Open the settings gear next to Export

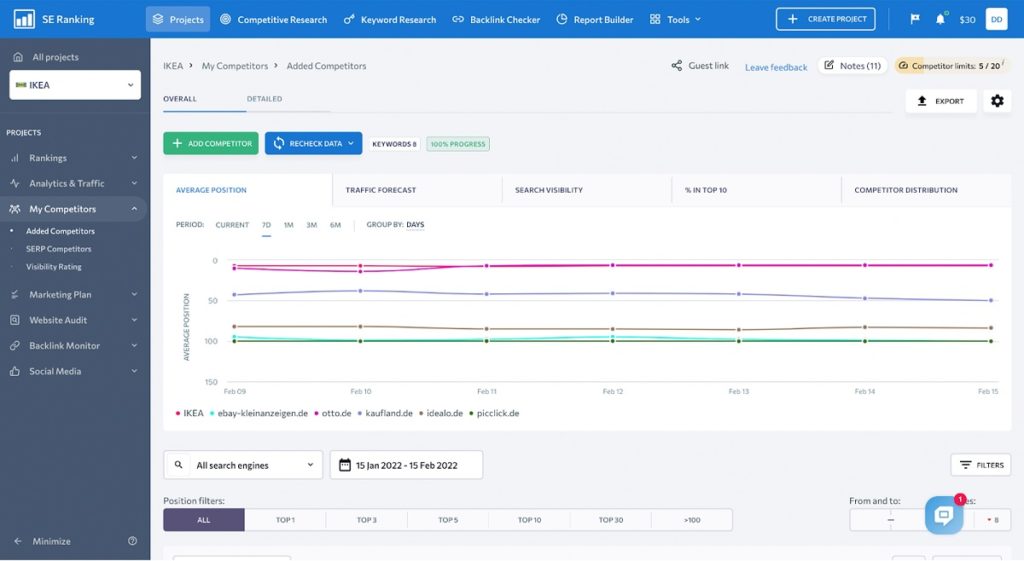997,101
